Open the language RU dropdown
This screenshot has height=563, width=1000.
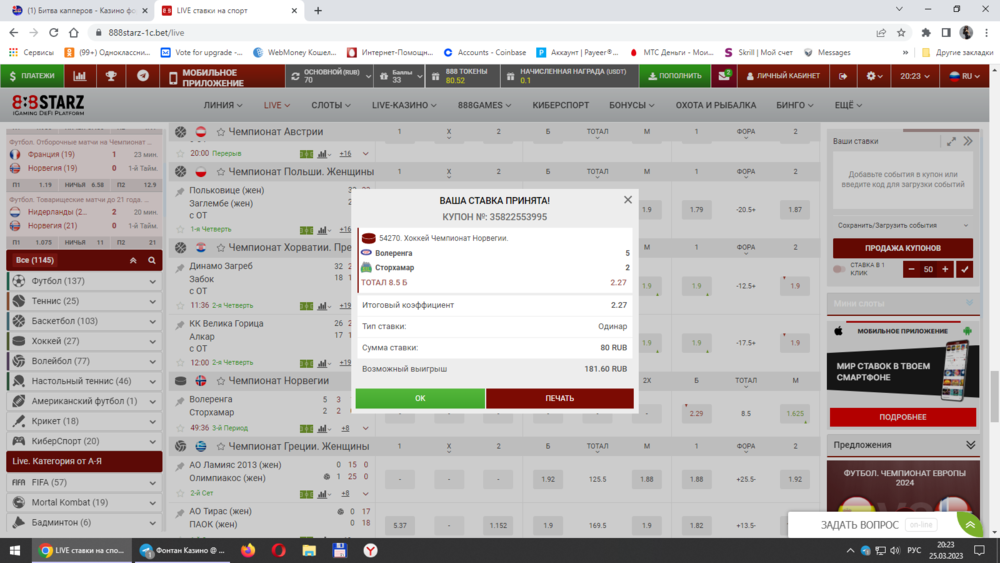[x=964, y=76]
